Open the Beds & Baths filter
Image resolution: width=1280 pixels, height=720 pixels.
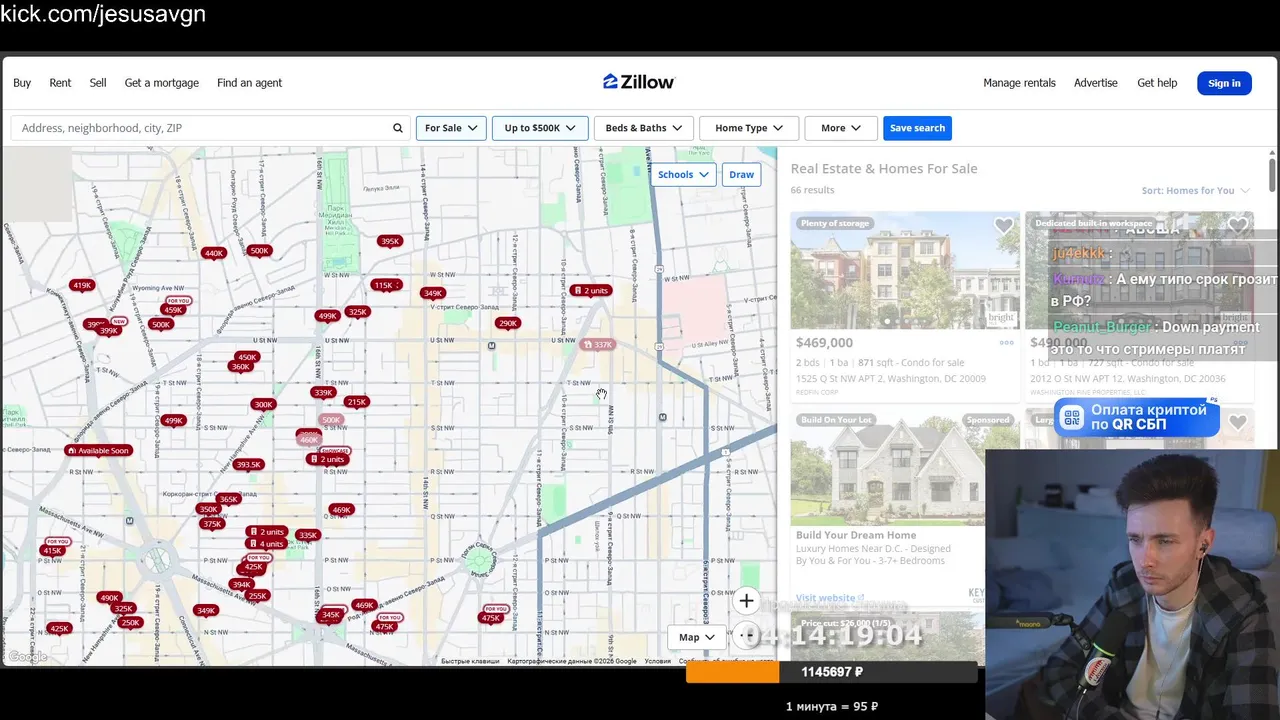[643, 128]
